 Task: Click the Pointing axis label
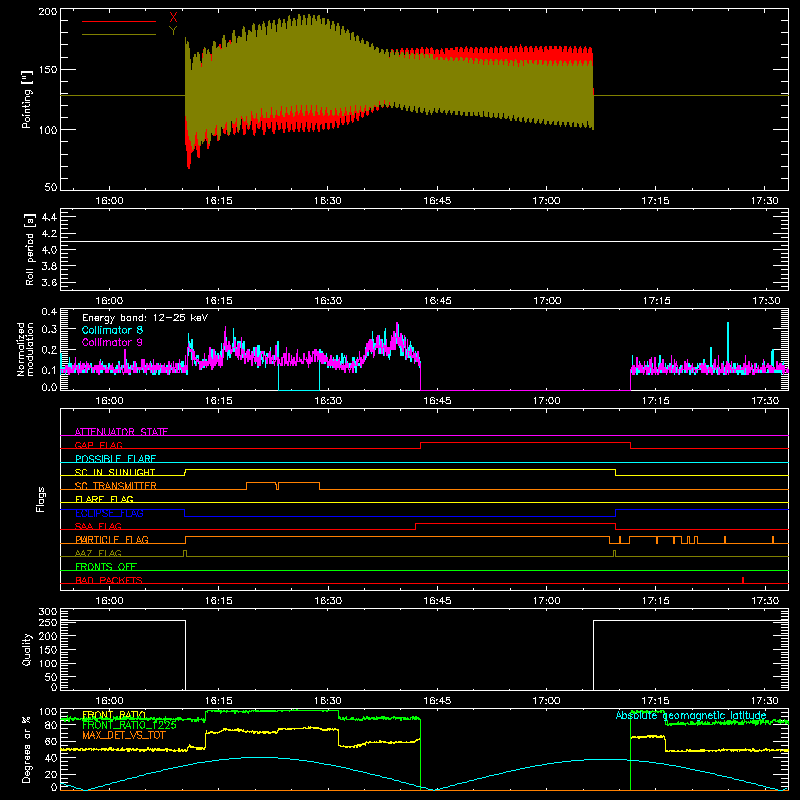[27, 99]
